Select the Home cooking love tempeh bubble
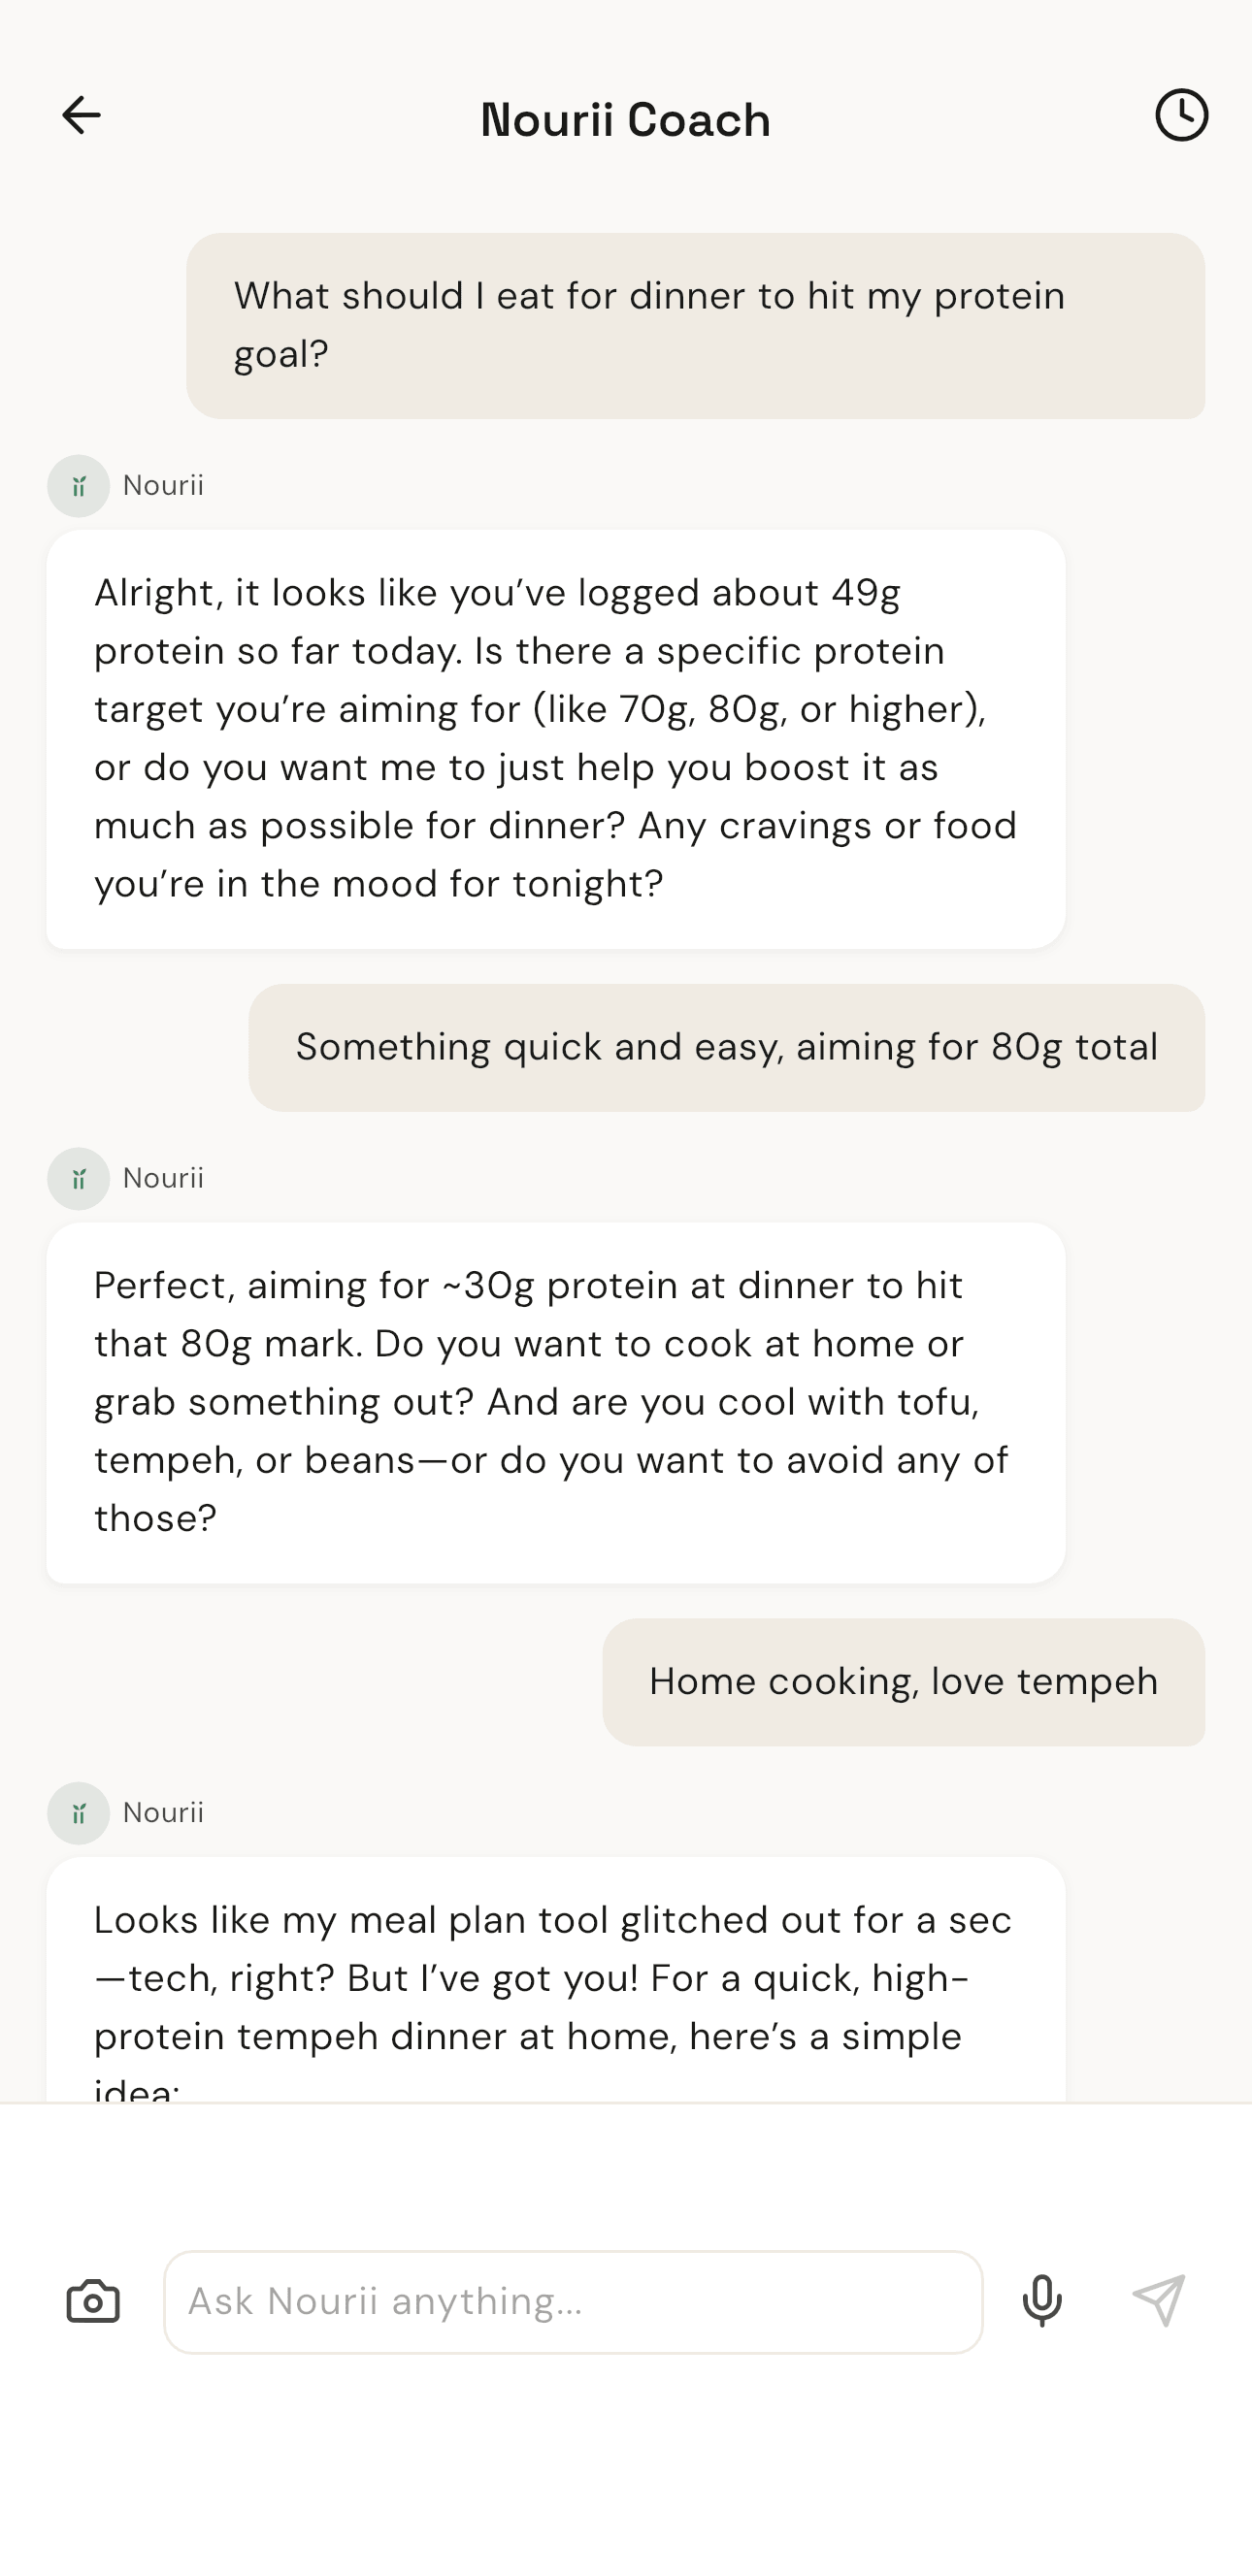The image size is (1252, 2576). (903, 1681)
